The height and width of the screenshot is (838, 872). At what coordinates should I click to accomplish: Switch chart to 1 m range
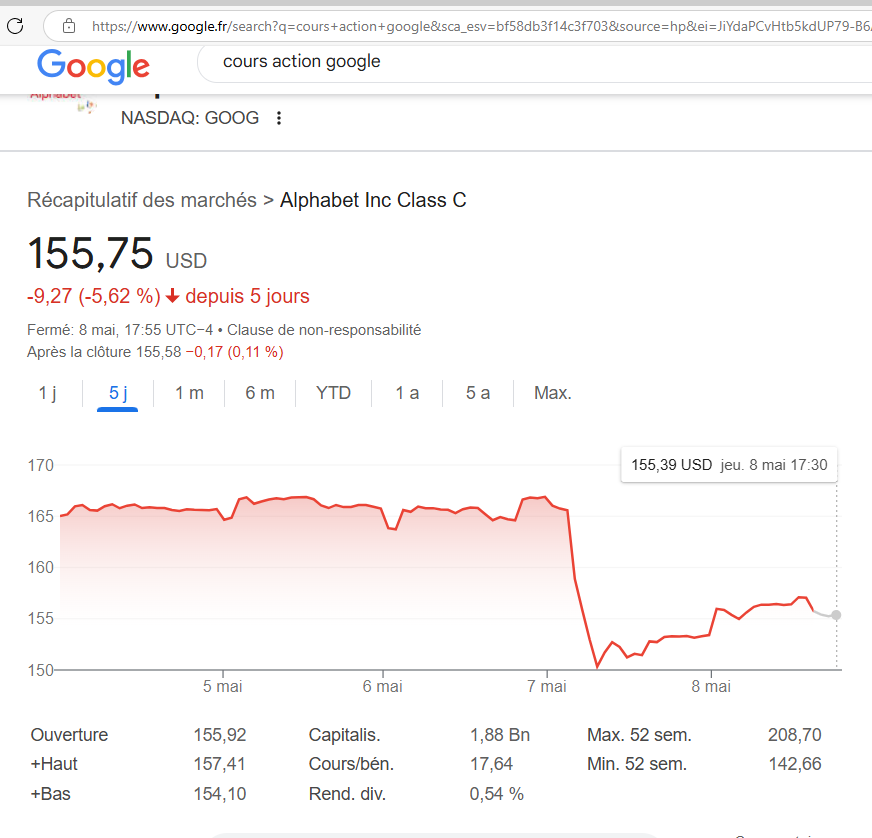[x=189, y=393]
